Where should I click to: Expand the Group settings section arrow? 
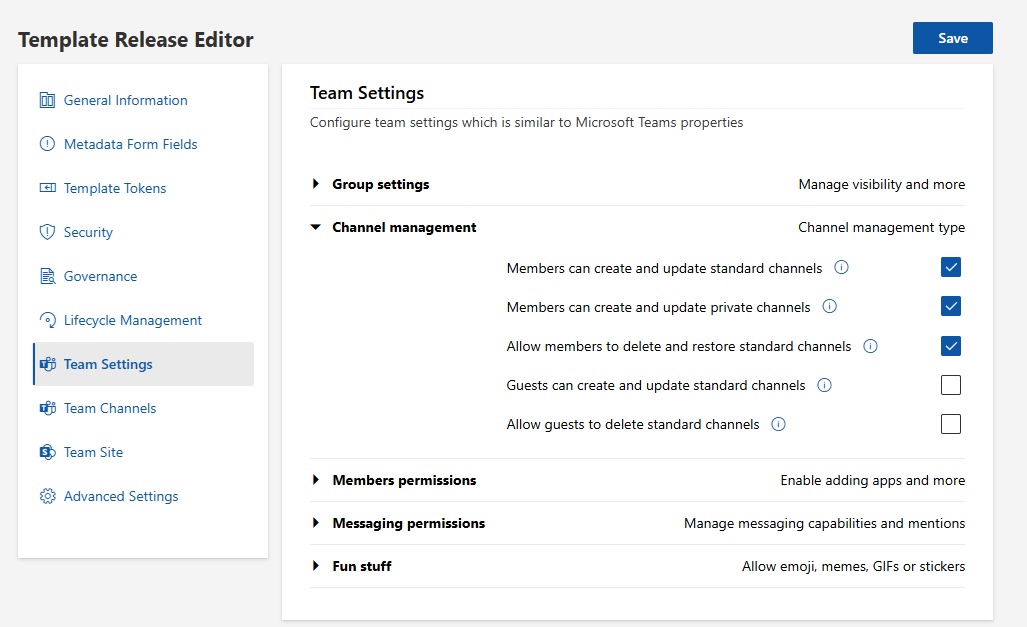[x=316, y=184]
